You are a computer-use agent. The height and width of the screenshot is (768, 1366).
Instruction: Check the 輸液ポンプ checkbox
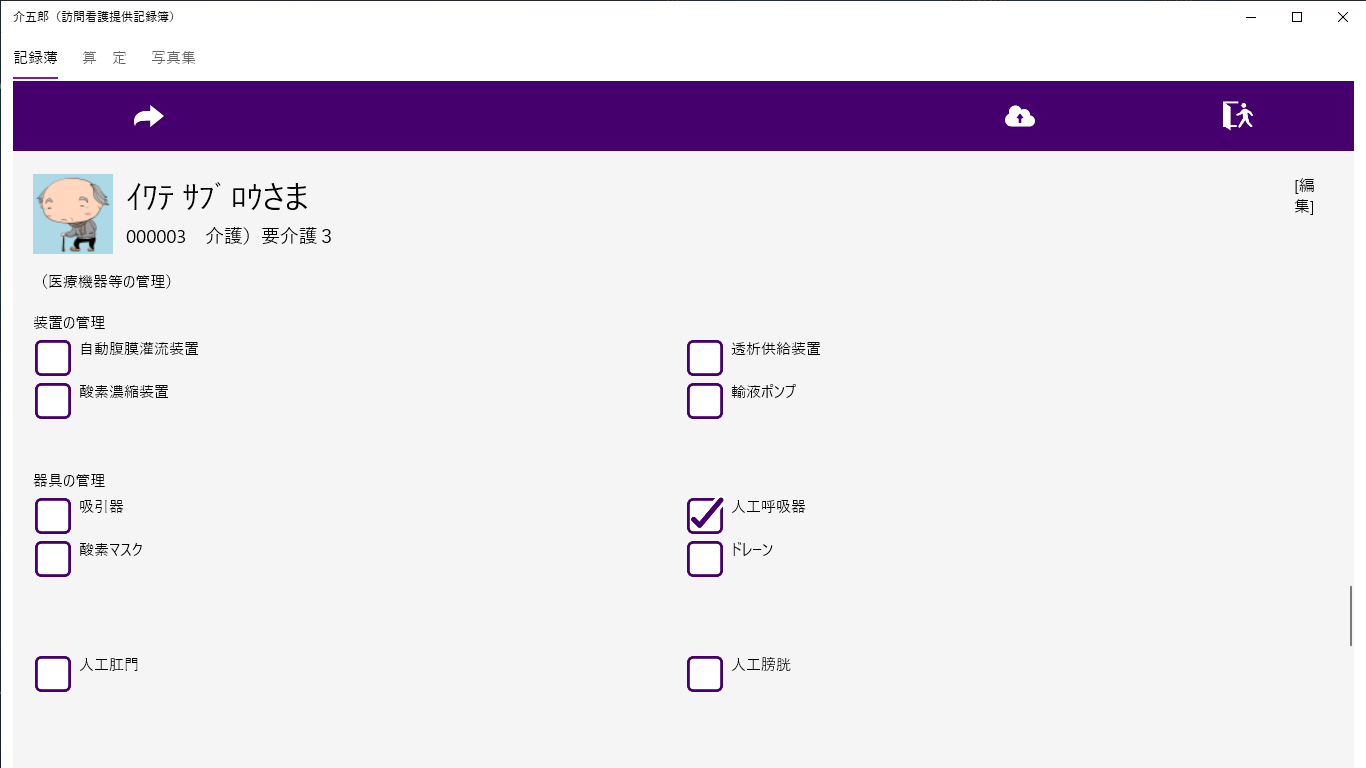pyautogui.click(x=705, y=401)
